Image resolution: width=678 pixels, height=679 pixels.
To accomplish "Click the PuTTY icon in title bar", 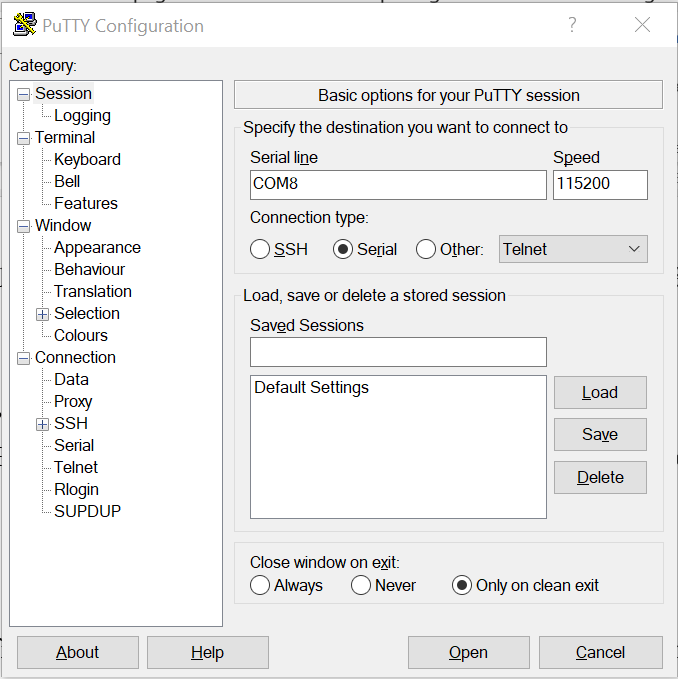I will pyautogui.click(x=24, y=24).
